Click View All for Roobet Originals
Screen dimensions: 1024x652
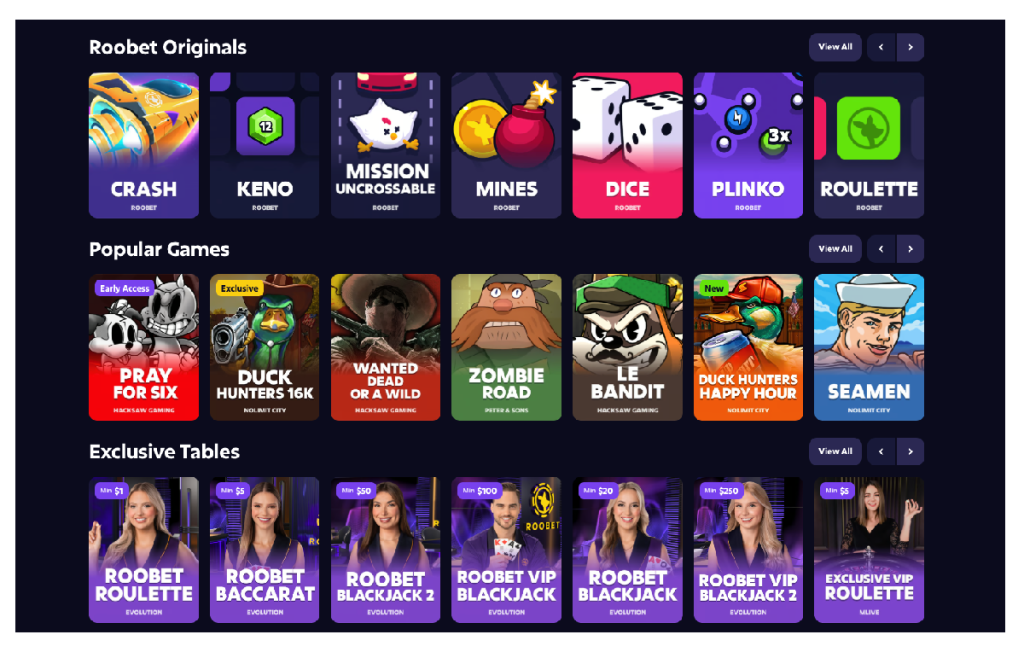tap(835, 47)
